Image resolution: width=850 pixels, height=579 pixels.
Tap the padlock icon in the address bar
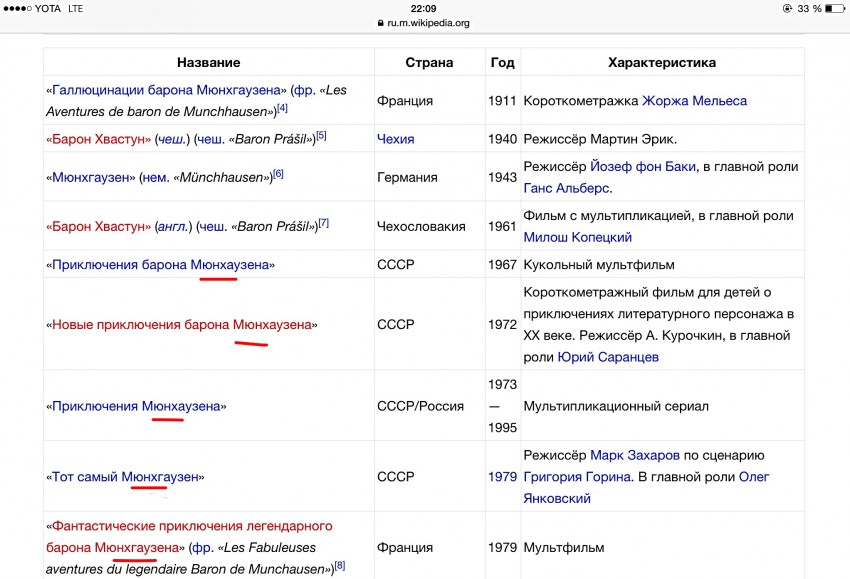[x=380, y=23]
